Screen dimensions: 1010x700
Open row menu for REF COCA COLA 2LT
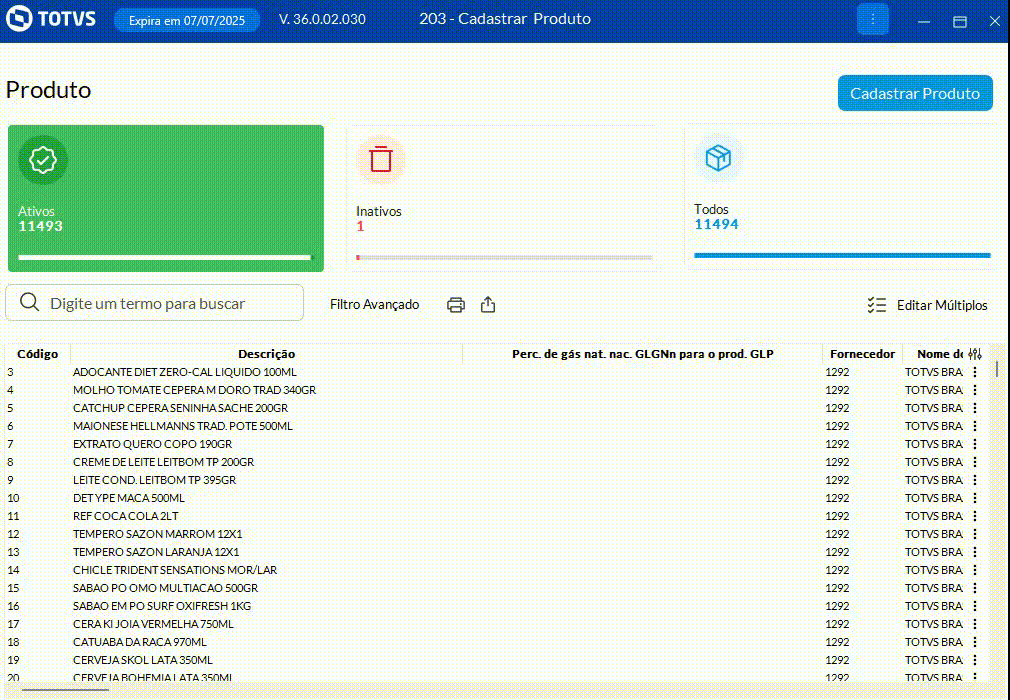(x=975, y=516)
